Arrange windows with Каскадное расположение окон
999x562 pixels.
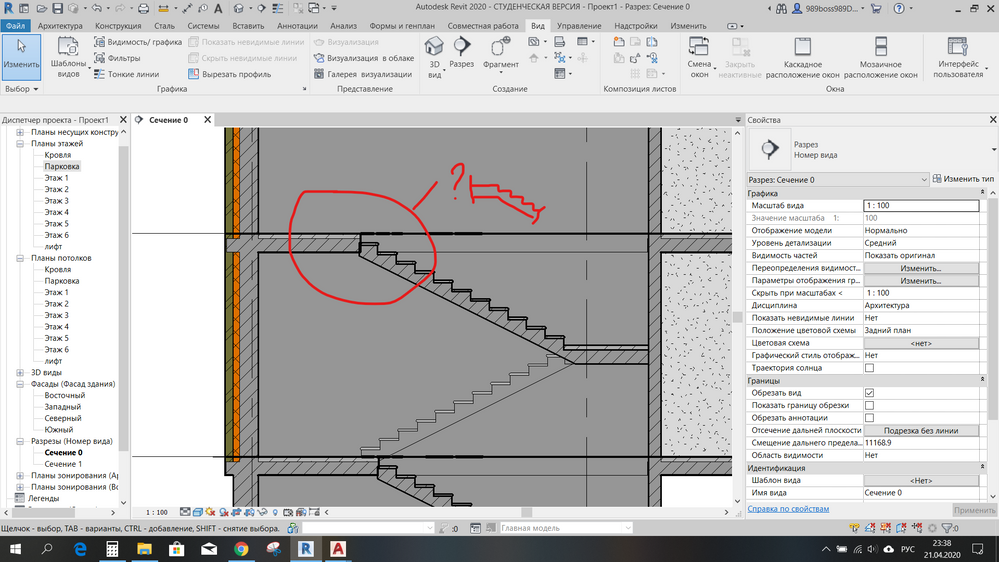click(803, 57)
